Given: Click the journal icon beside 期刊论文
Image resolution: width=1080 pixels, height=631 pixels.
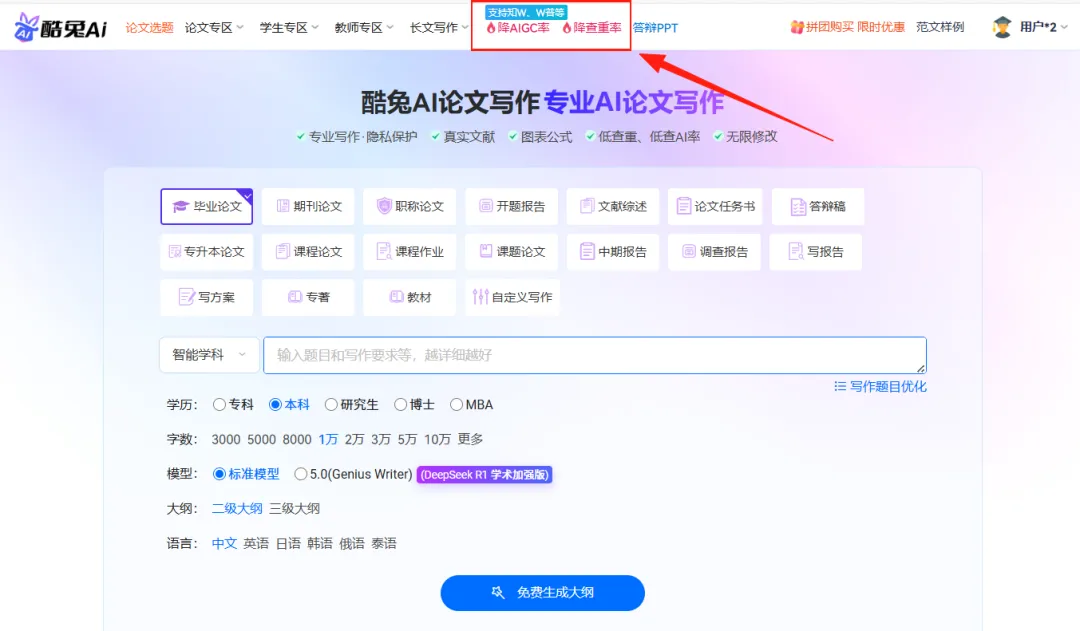Looking at the screenshot, I should pos(282,206).
